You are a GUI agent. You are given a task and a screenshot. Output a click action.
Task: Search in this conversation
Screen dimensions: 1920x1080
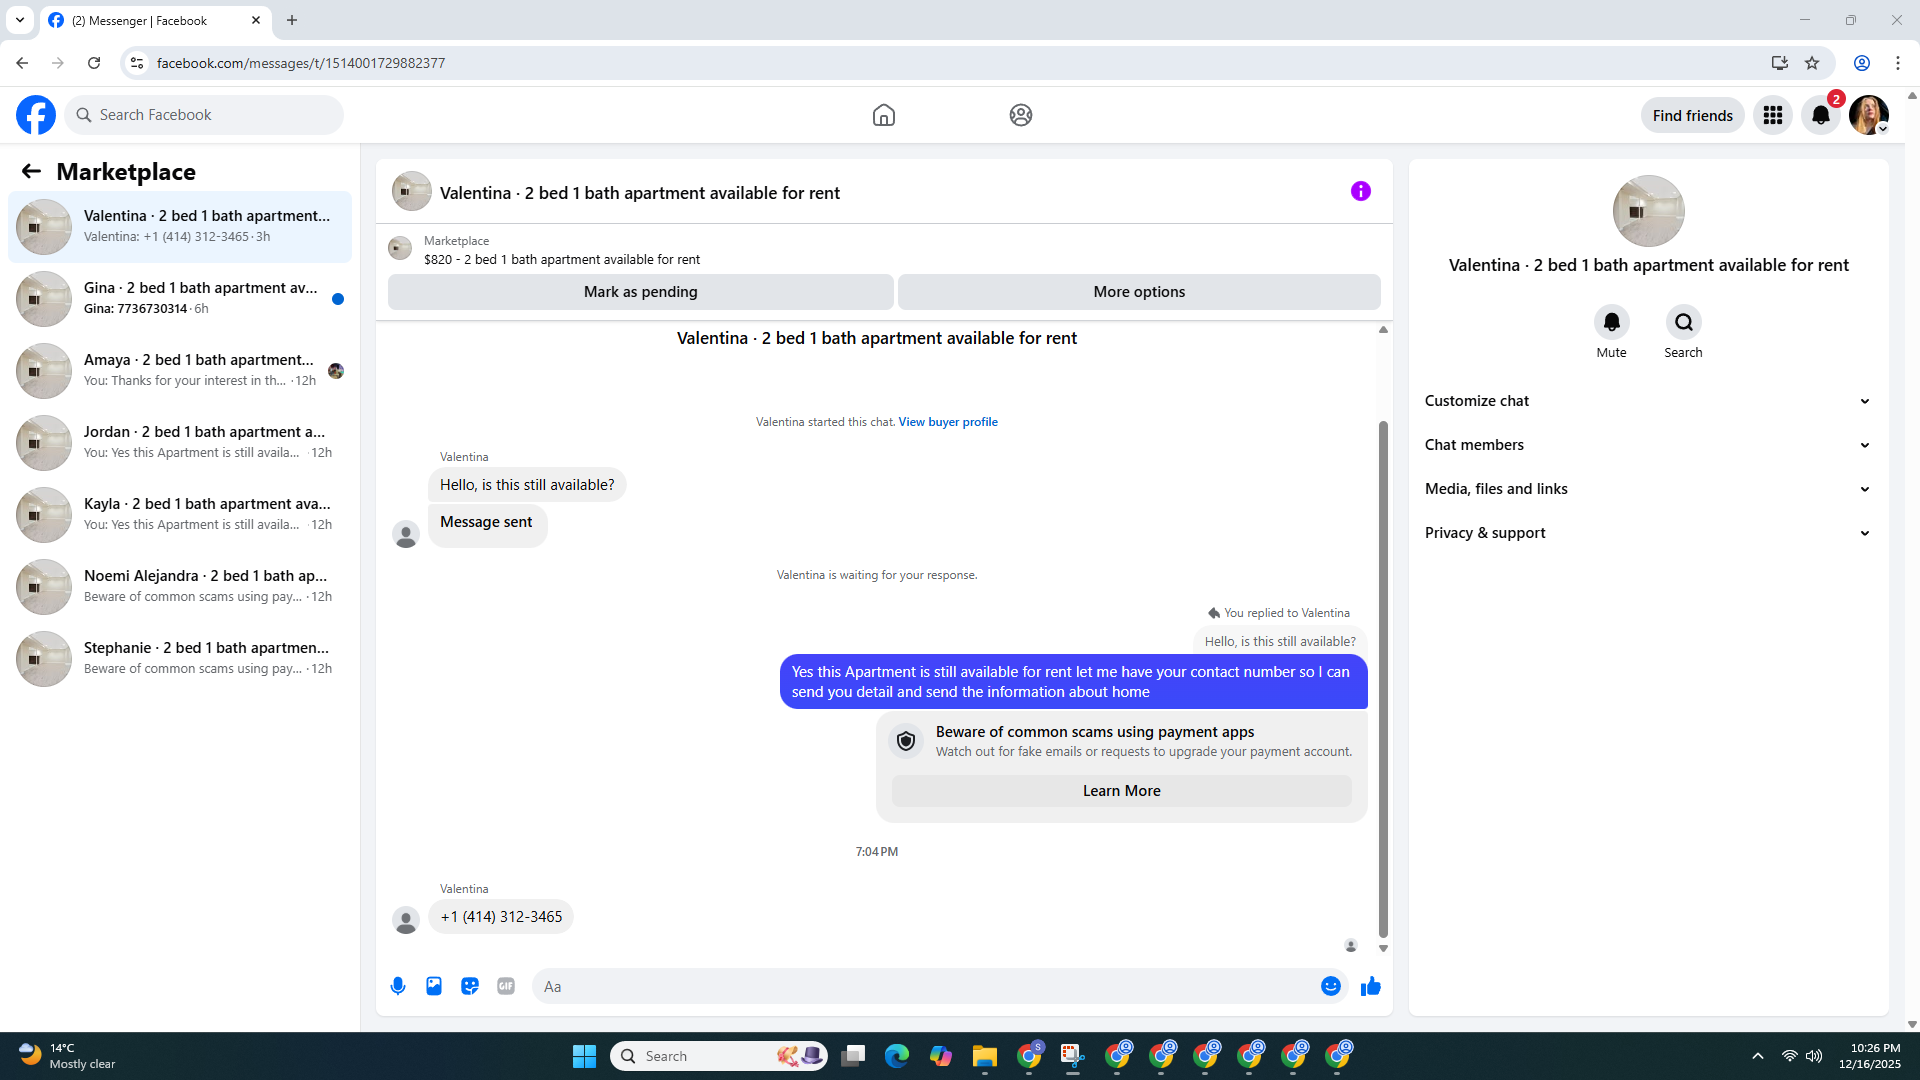(x=1683, y=322)
